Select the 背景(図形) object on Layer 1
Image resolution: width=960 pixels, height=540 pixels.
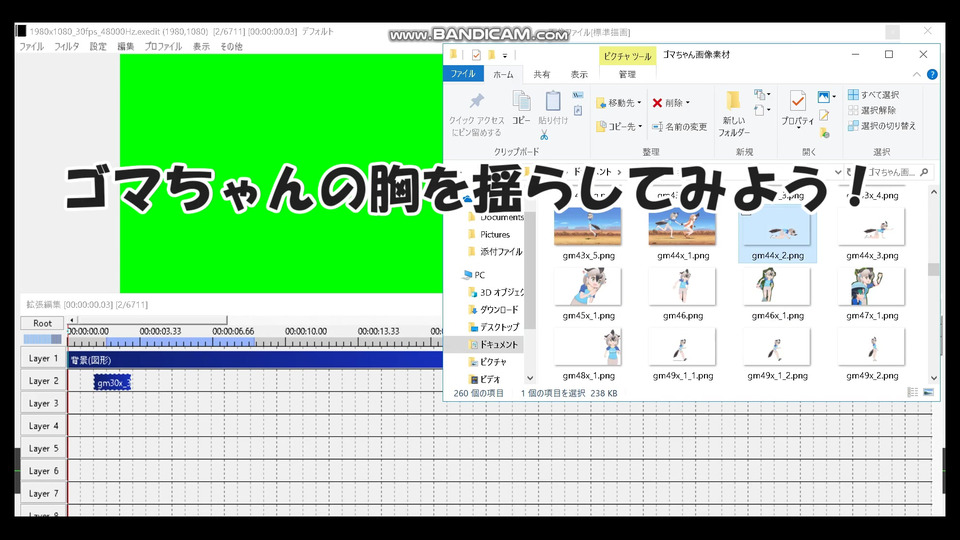click(x=255, y=359)
